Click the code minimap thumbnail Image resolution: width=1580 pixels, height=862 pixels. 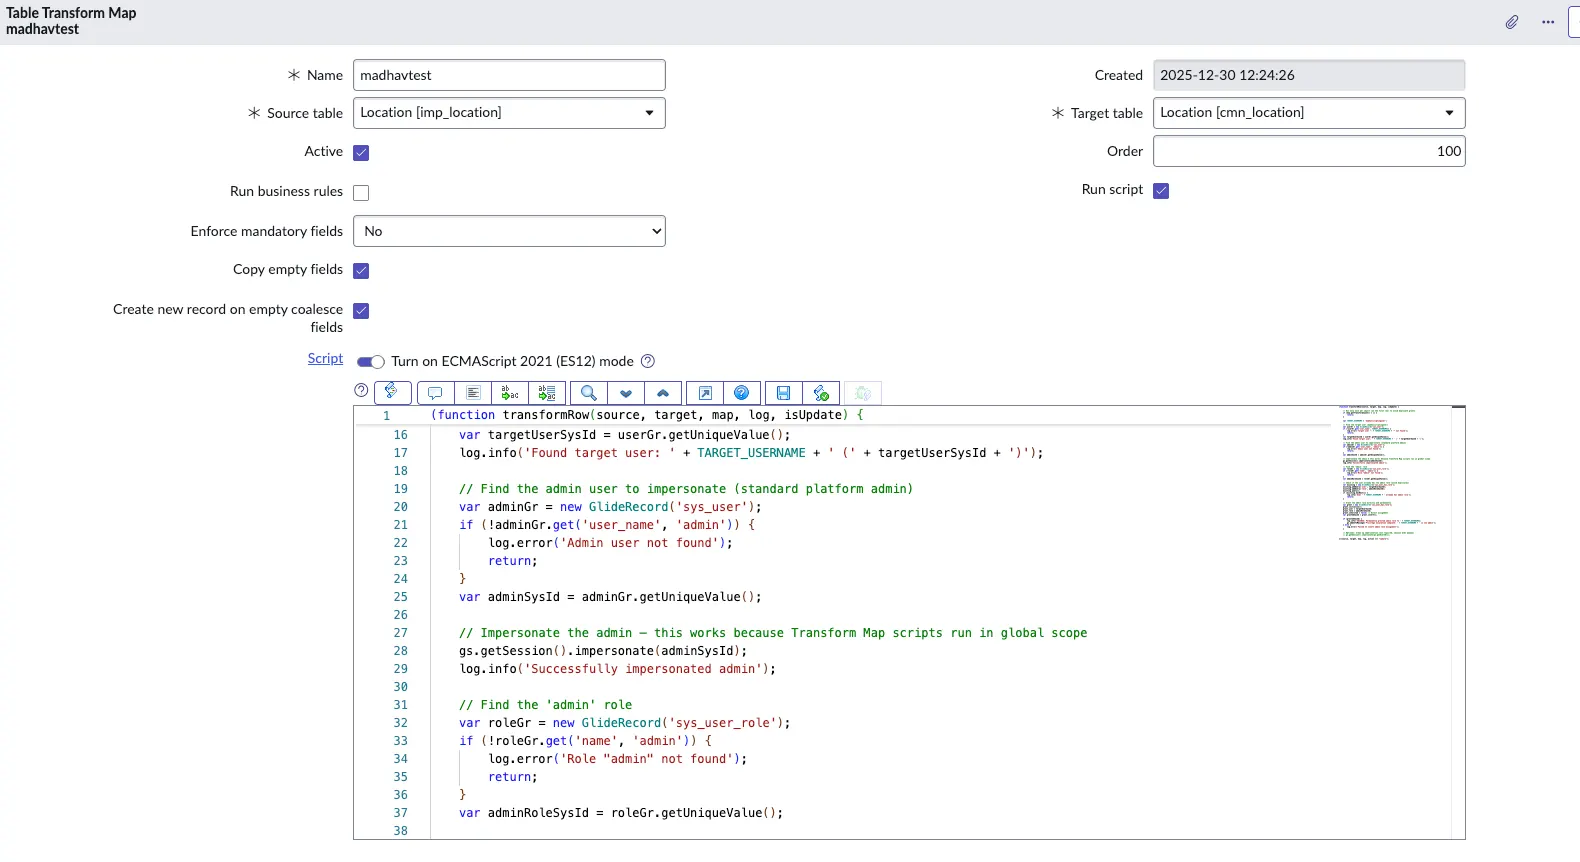pyautogui.click(x=1390, y=472)
